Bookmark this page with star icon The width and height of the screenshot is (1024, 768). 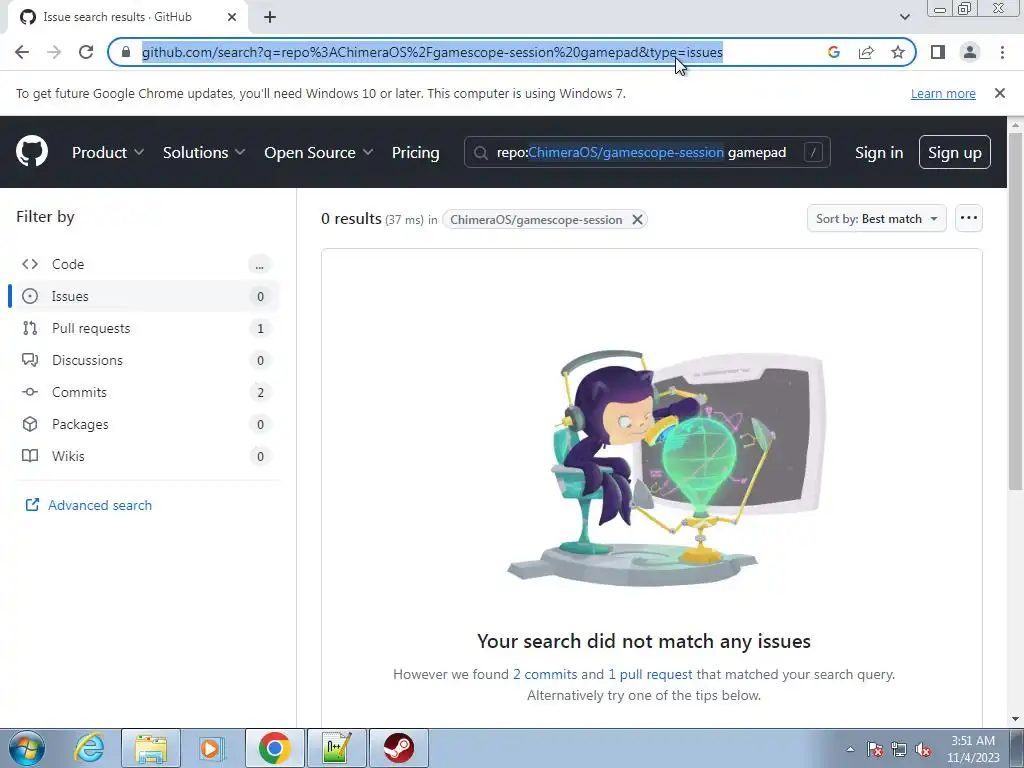click(898, 52)
